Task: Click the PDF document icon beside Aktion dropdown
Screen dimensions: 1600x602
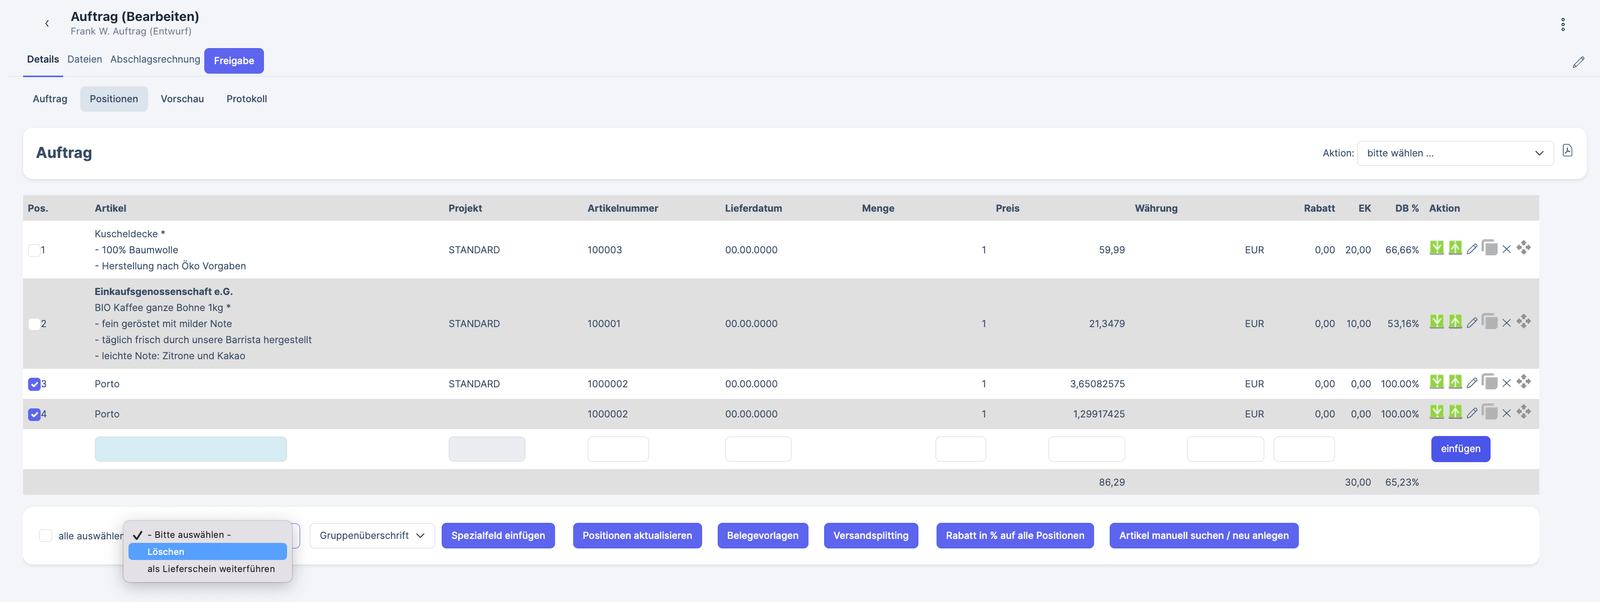Action: pos(1567,151)
